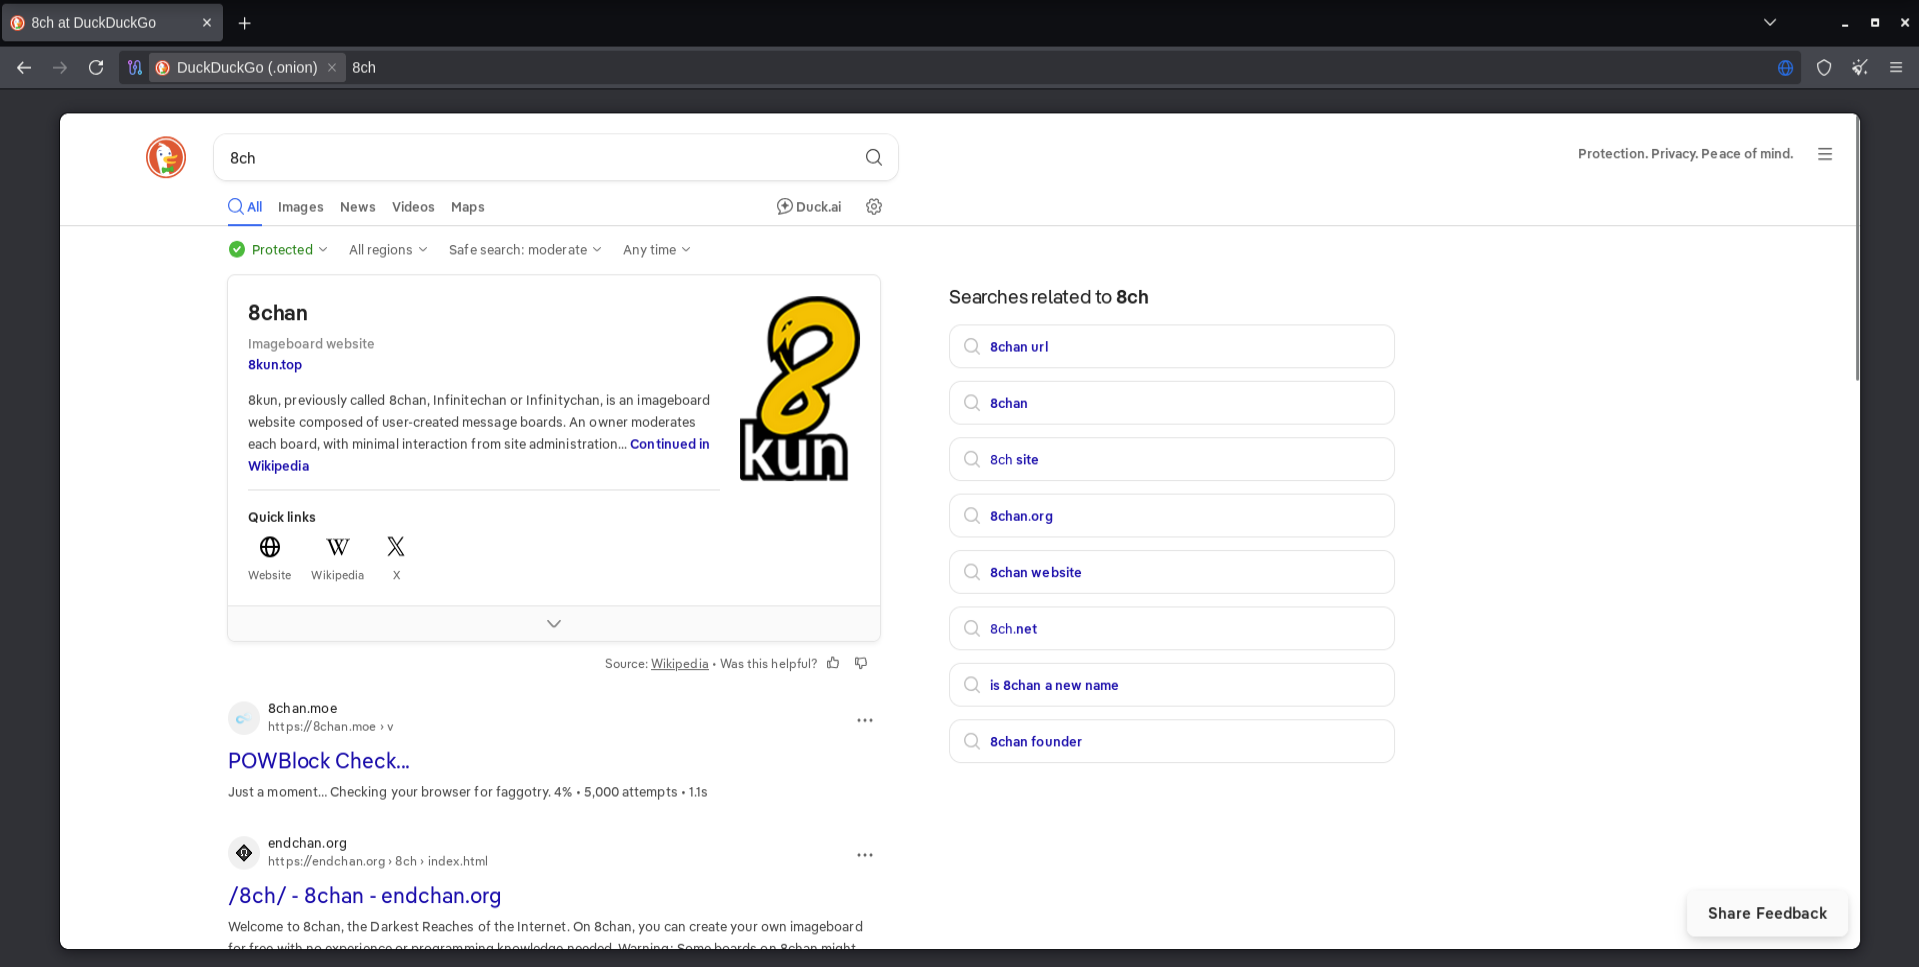Follow the Continued in Wikipedia link
Viewport: 1919px width, 967px height.
point(479,455)
